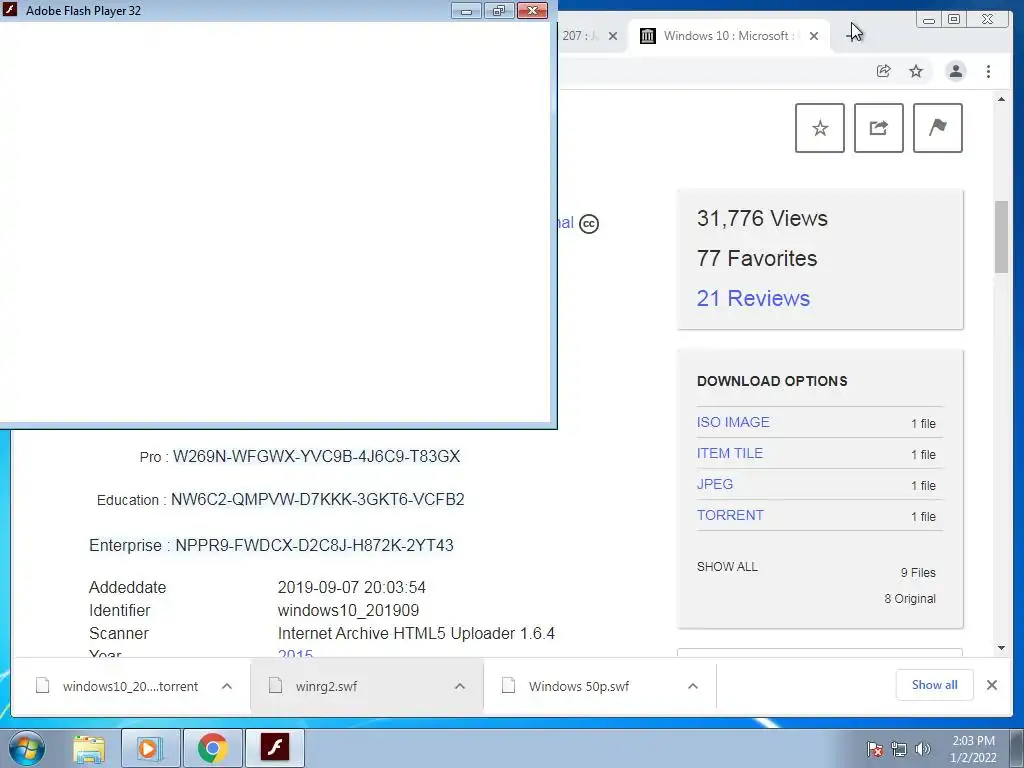Click the taskbar clock showing 2:03 PM
1024x768 pixels.
pyautogui.click(x=973, y=749)
